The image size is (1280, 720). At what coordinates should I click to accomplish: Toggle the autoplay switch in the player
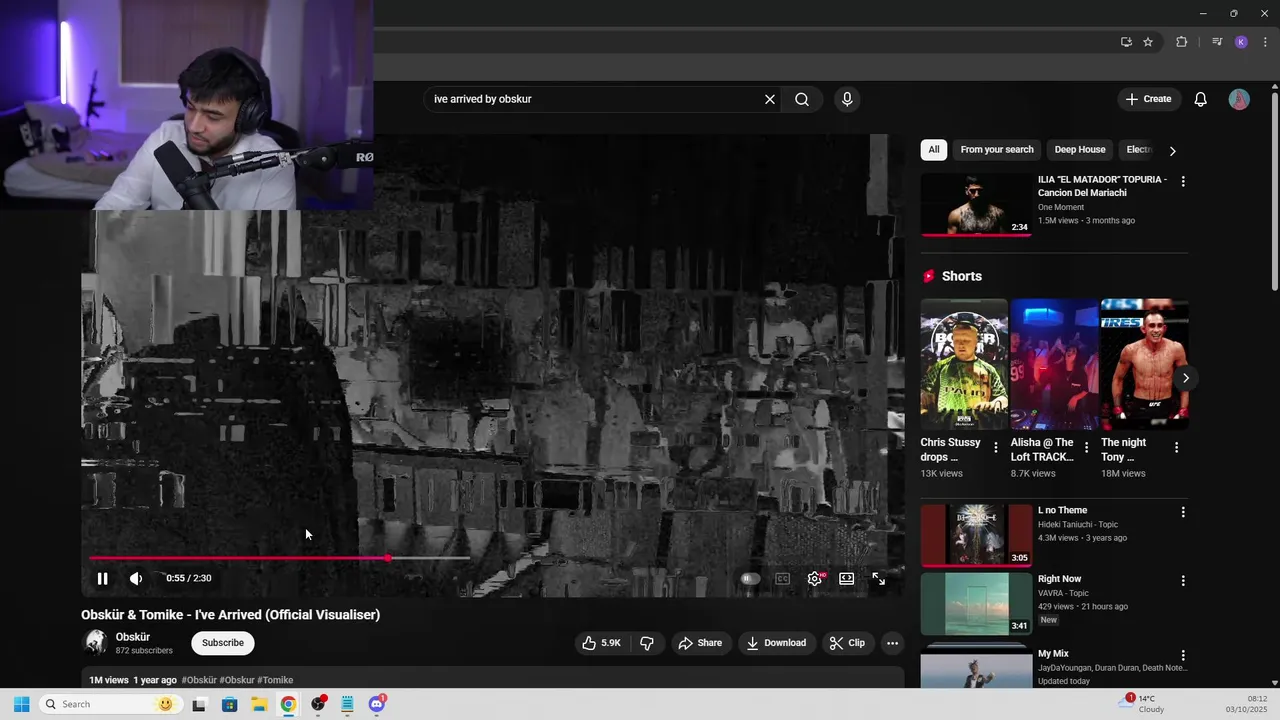[x=750, y=578]
